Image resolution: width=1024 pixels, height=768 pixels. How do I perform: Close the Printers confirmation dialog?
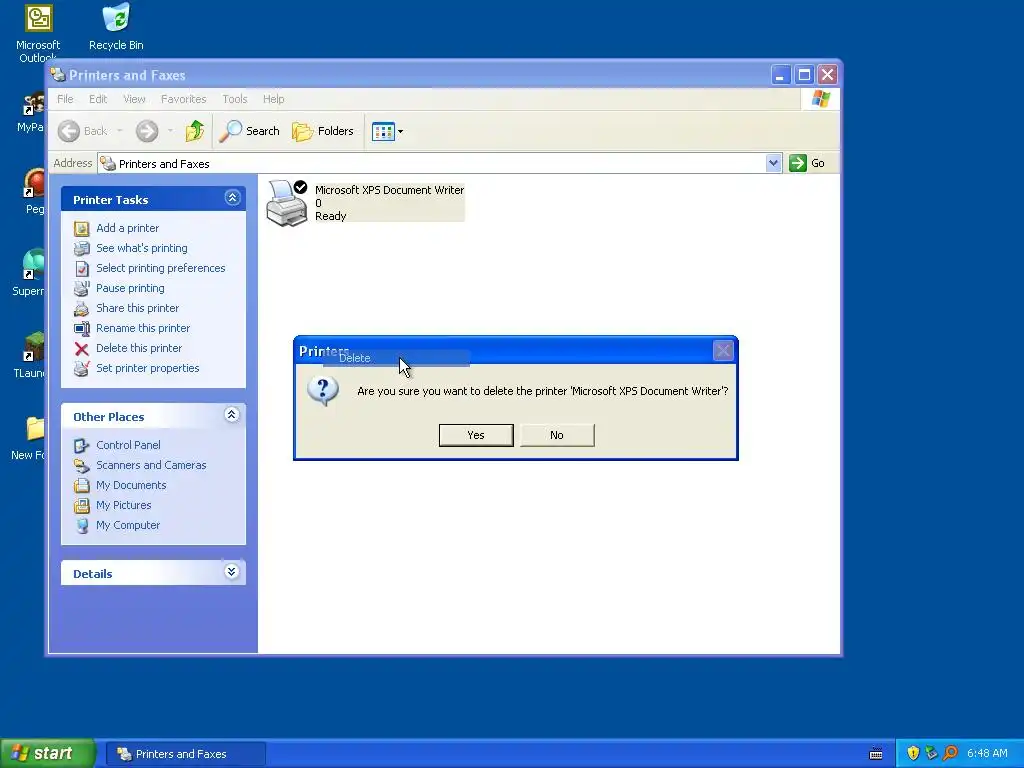click(x=723, y=351)
